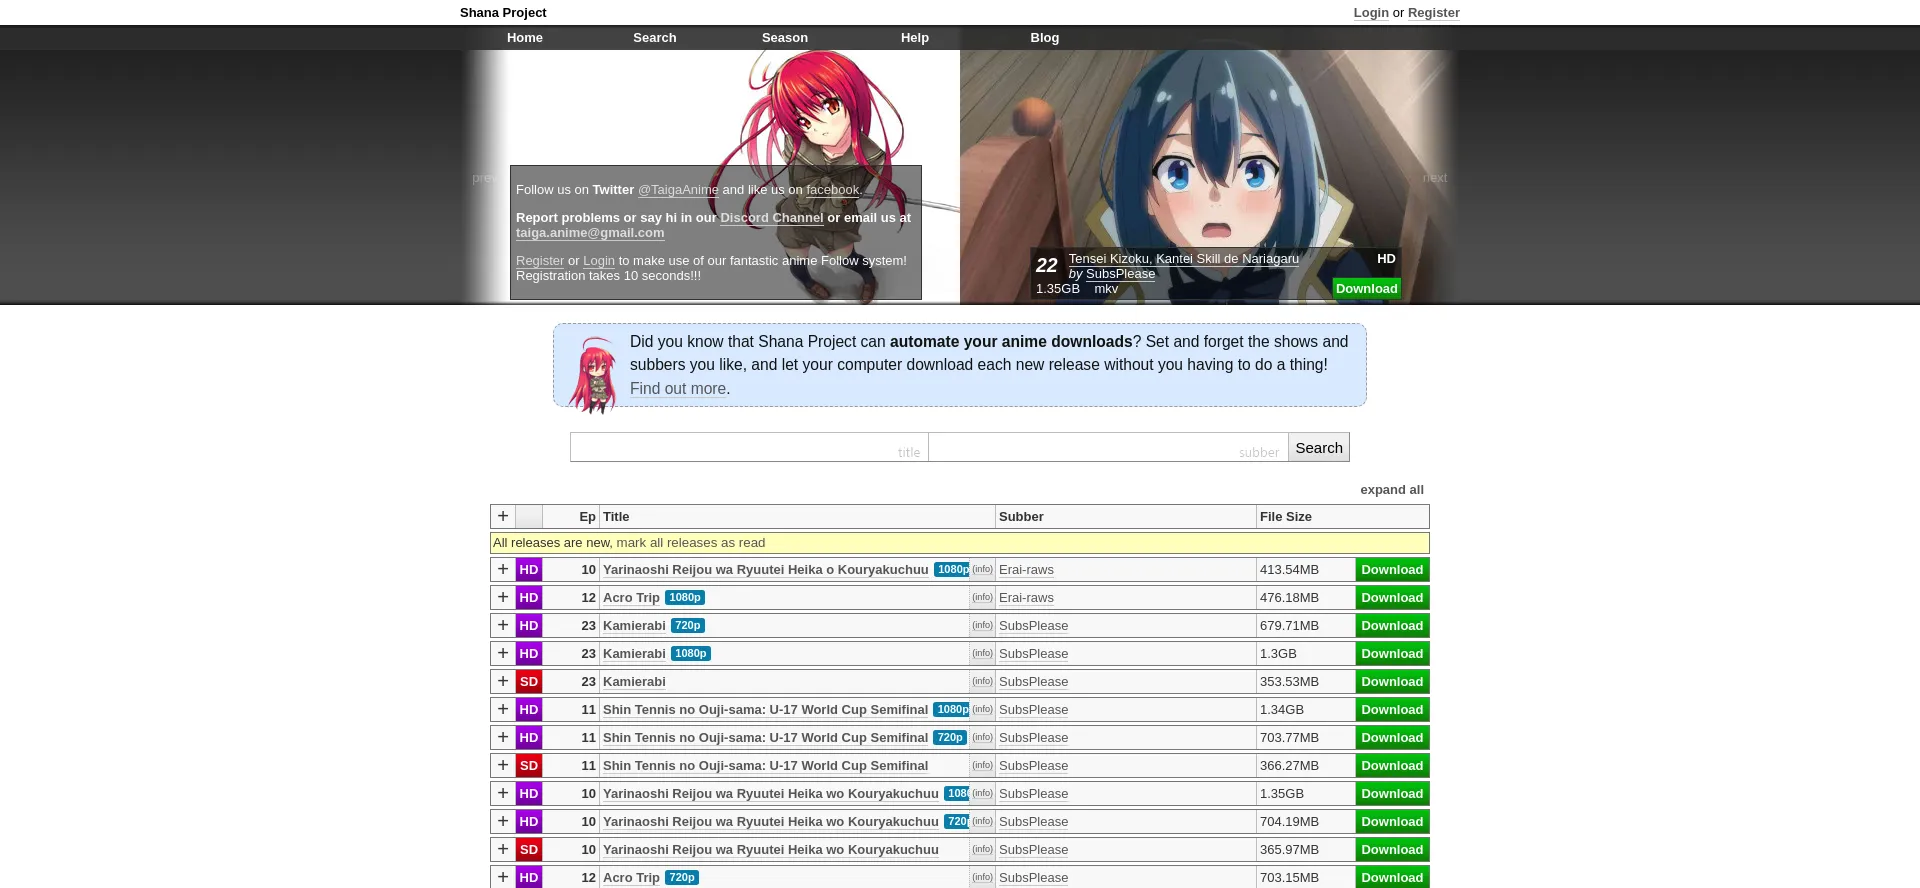This screenshot has height=888, width=1920.
Task: Open info for Shin Tennis 366.27MB release
Action: [x=982, y=765]
